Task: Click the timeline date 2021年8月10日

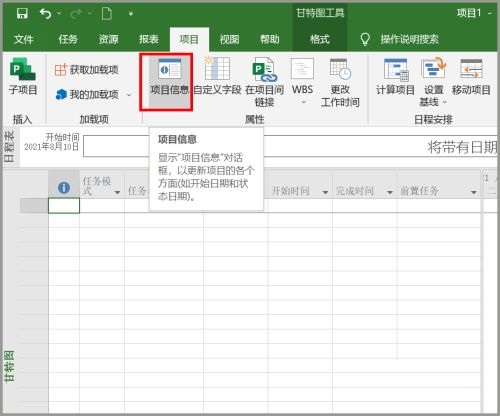Action: 52,147
